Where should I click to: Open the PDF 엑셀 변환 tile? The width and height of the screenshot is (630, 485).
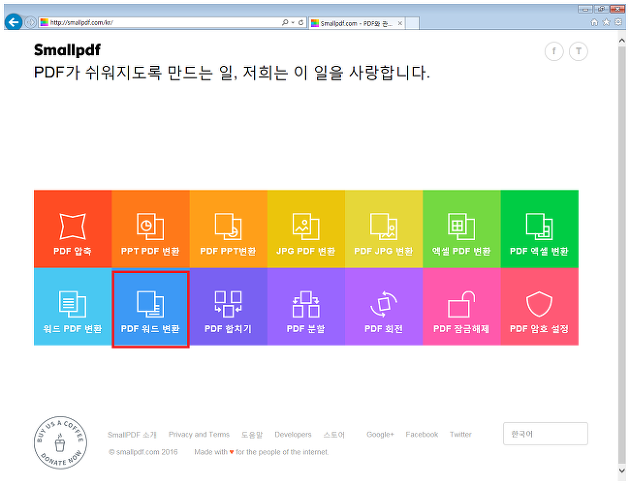pyautogui.click(x=540, y=229)
